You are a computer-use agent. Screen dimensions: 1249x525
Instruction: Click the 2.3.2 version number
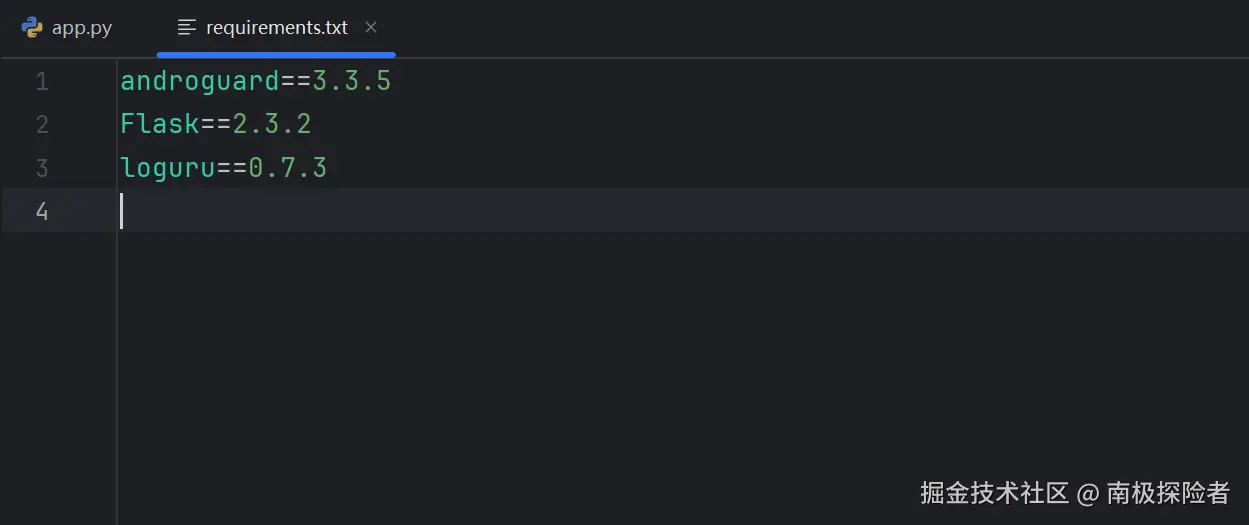click(x=272, y=125)
